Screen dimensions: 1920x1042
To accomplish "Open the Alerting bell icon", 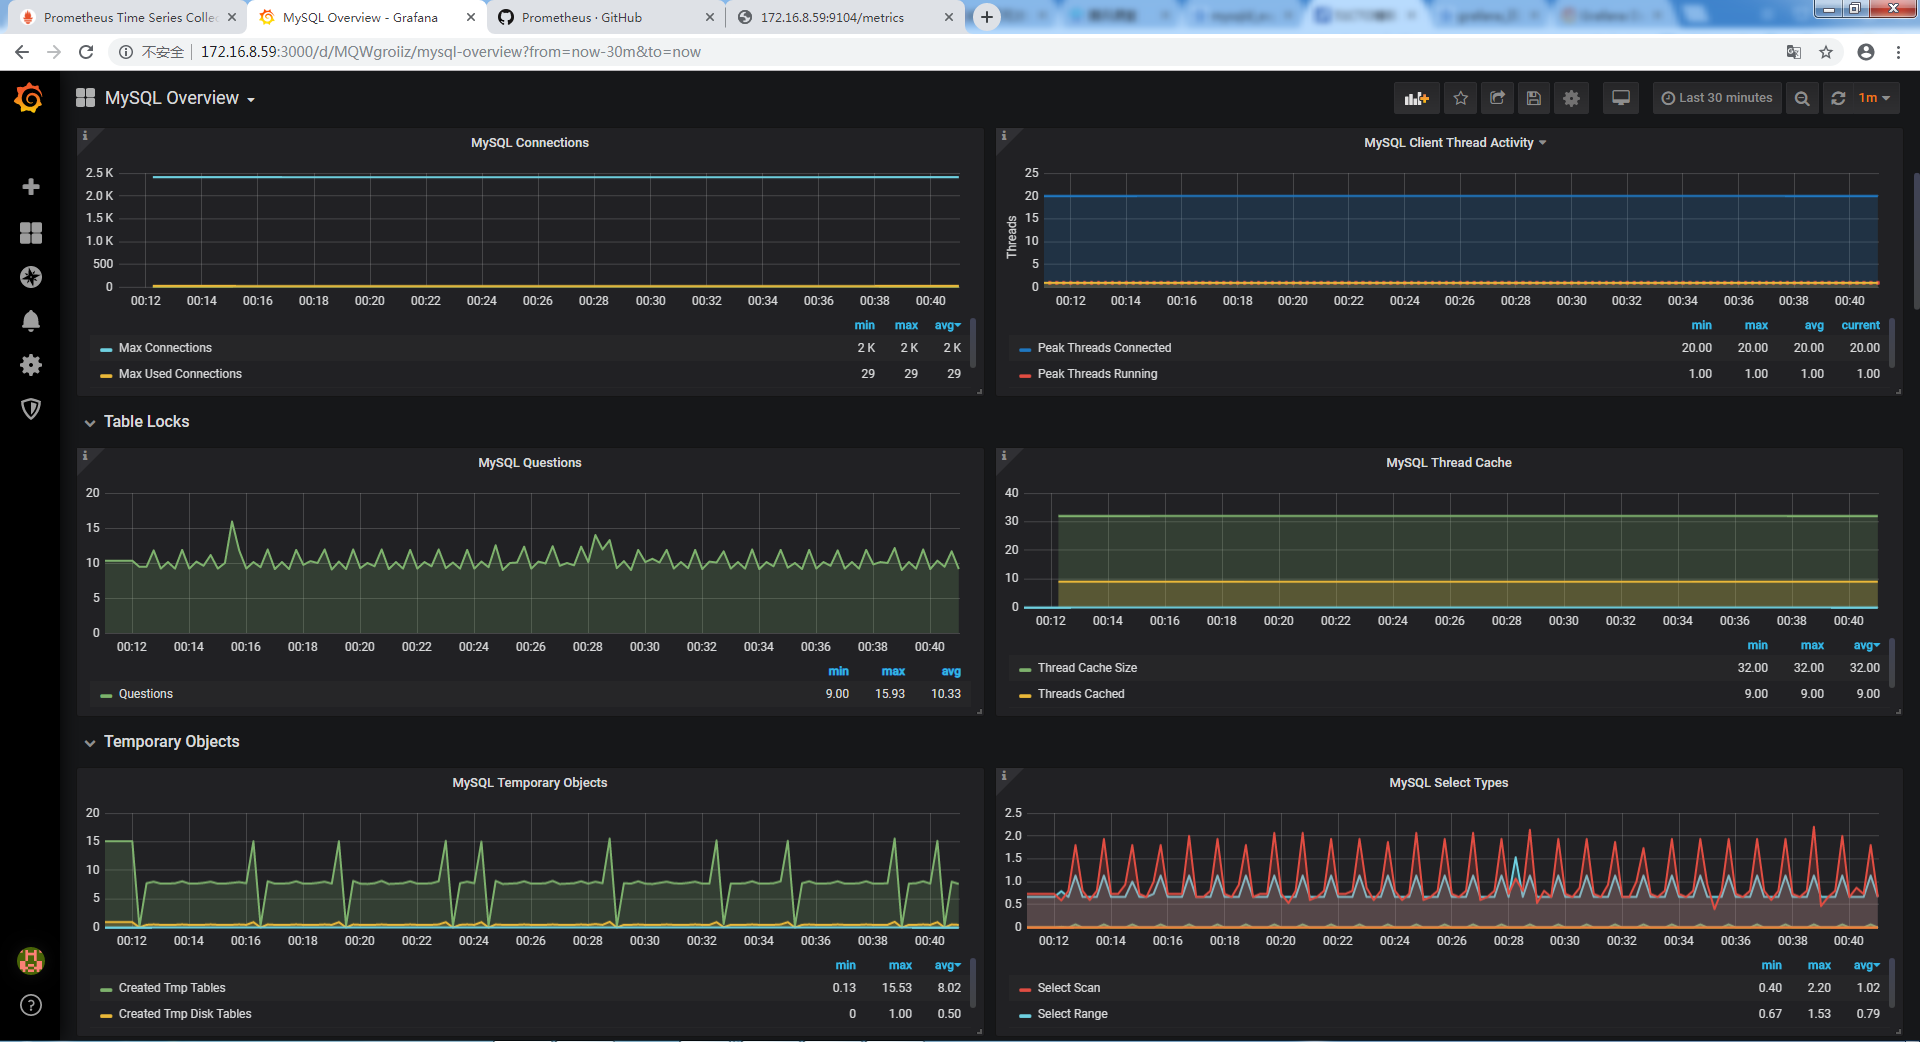I will pyautogui.click(x=31, y=321).
